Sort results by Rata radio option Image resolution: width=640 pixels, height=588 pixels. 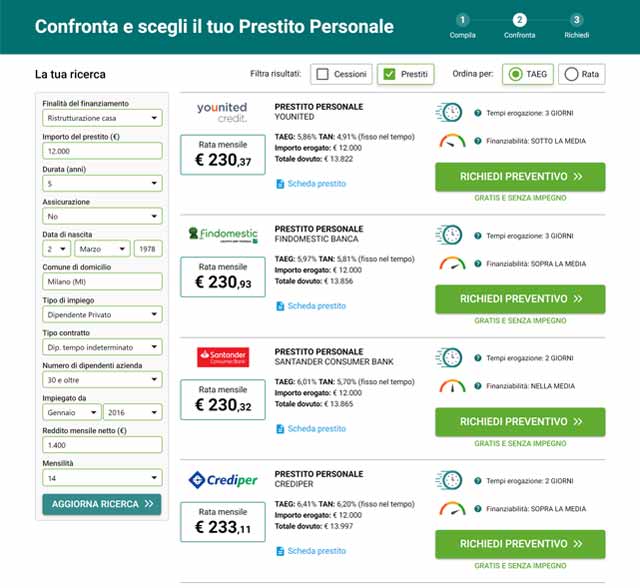(x=570, y=74)
